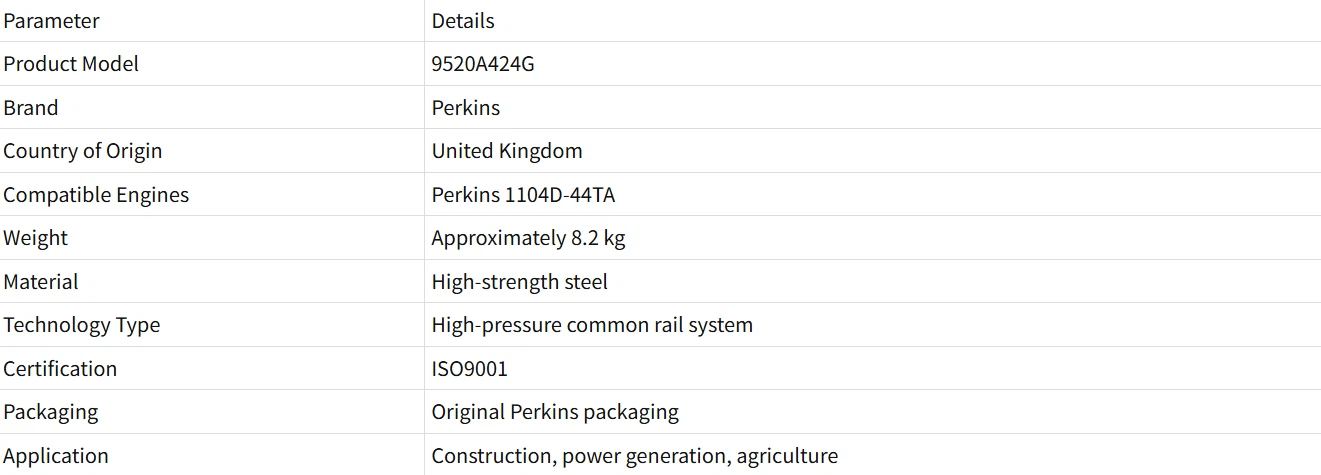
Task: Select the Technology Type label
Action: click(x=82, y=325)
